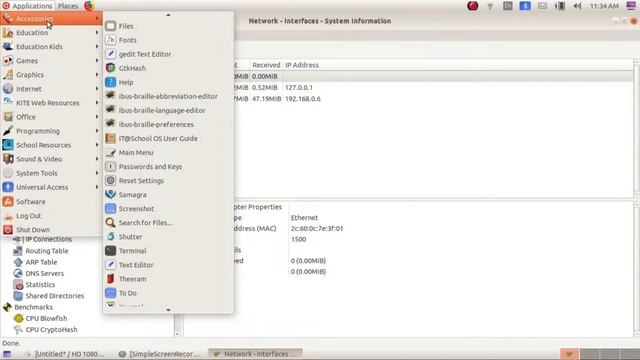Click the mail indicator in top panel
This screenshot has height=360, width=640.
coord(542,6)
